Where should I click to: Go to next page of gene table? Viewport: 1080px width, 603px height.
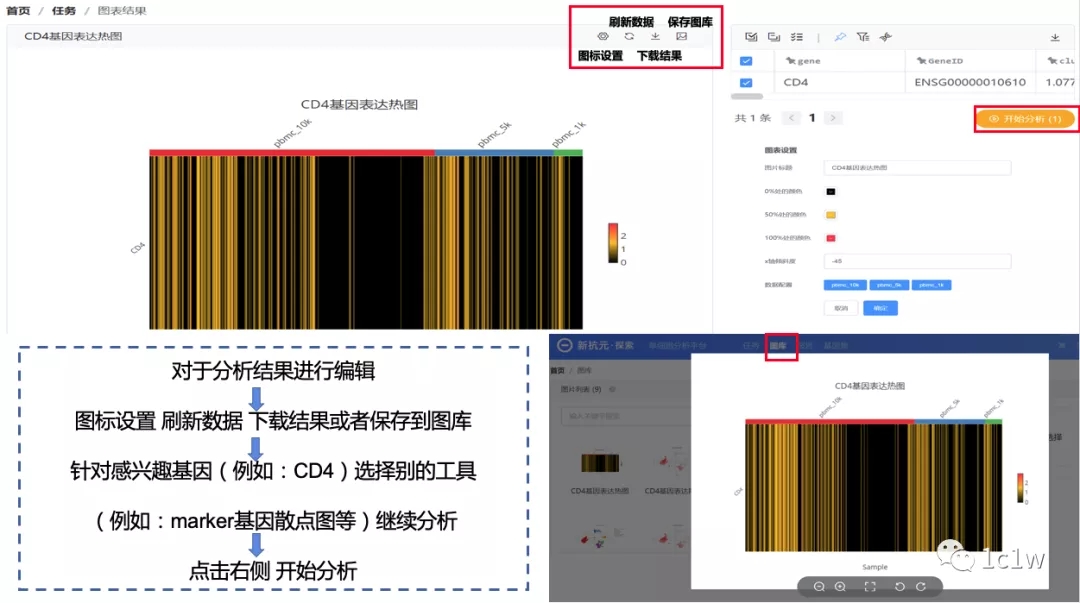pos(833,118)
